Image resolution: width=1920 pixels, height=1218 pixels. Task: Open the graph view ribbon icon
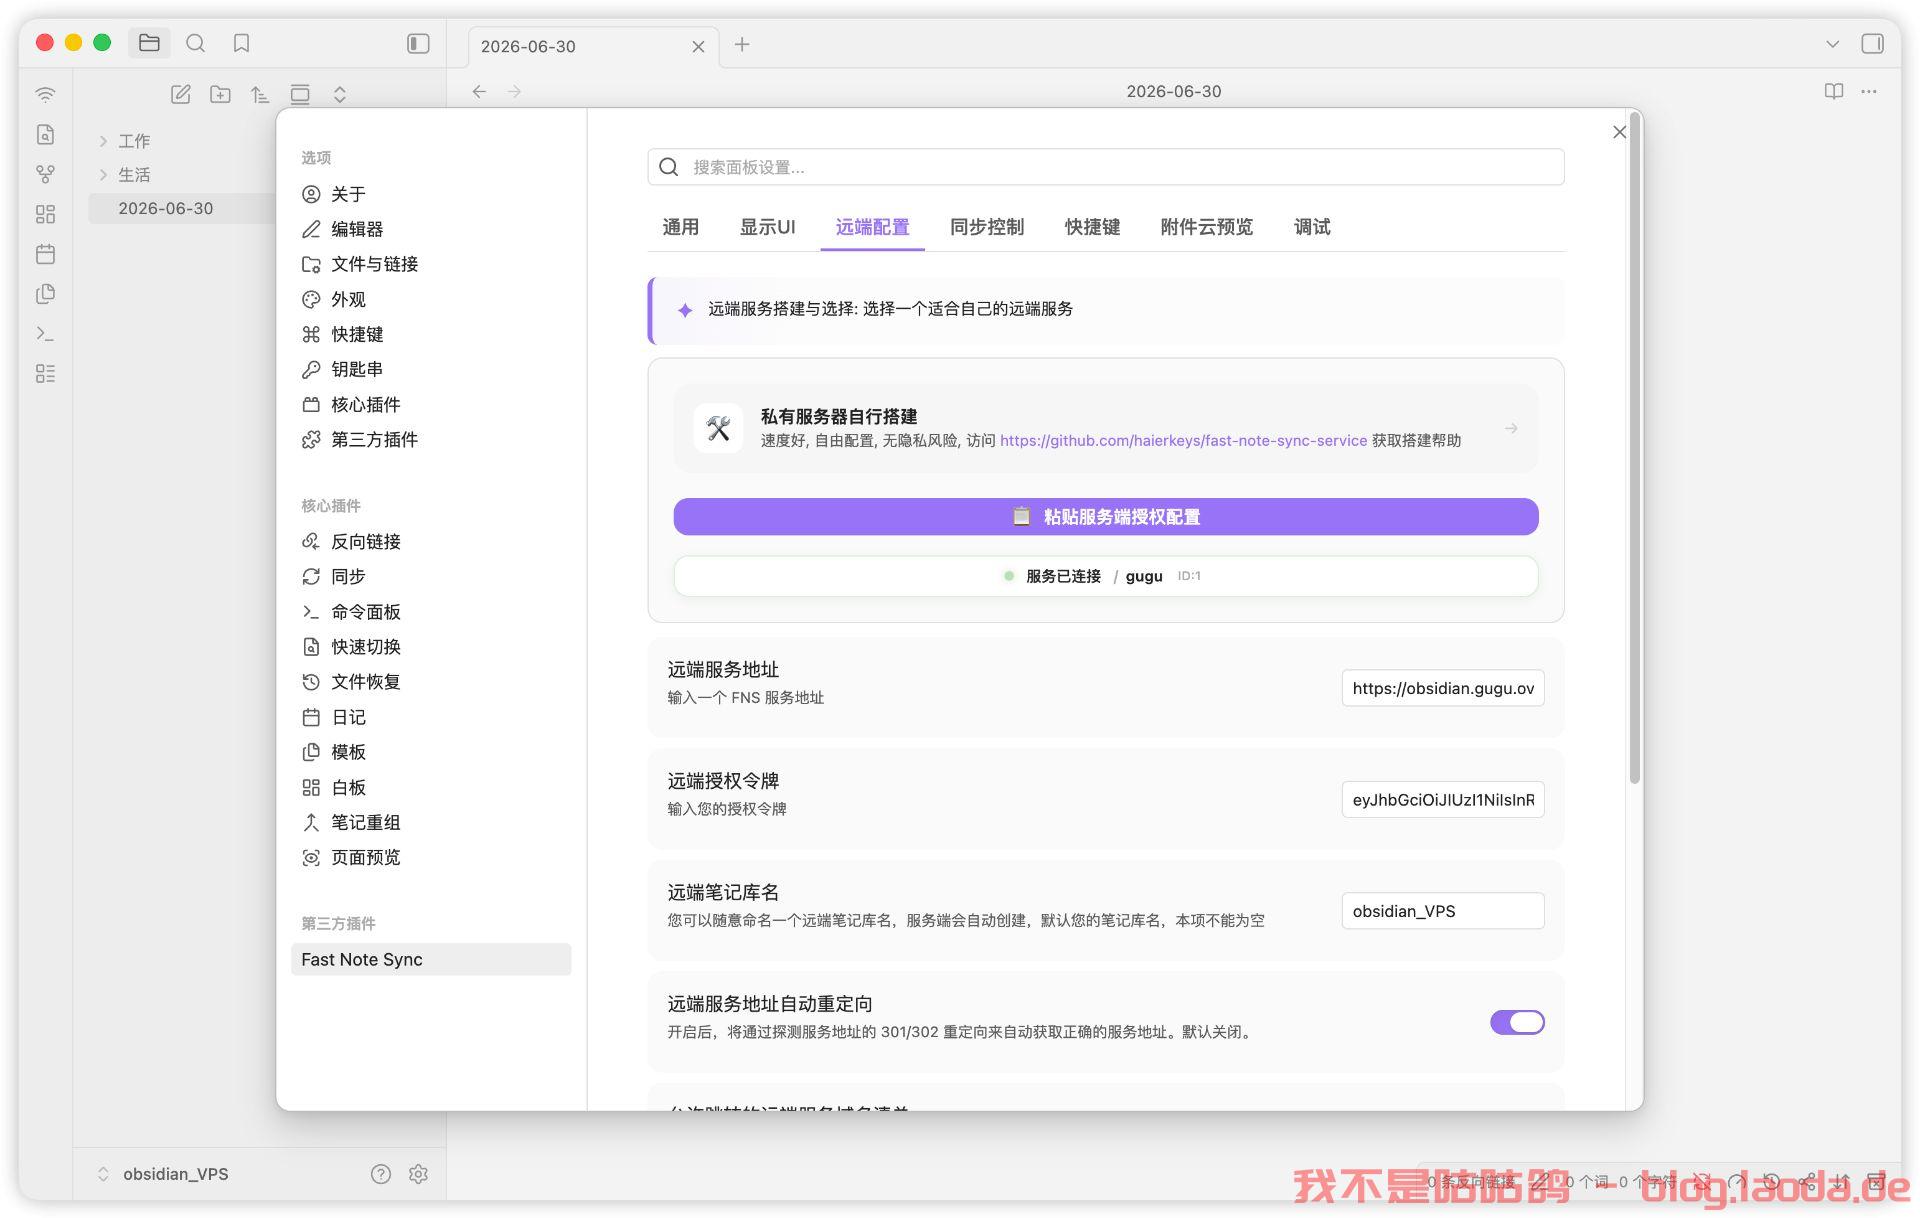click(45, 174)
